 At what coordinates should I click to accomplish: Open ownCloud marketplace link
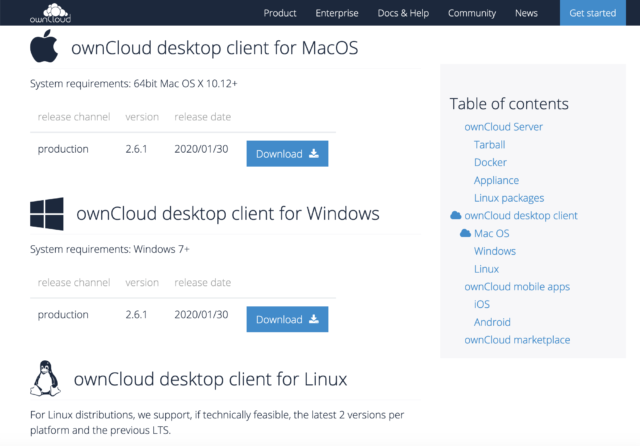point(517,340)
